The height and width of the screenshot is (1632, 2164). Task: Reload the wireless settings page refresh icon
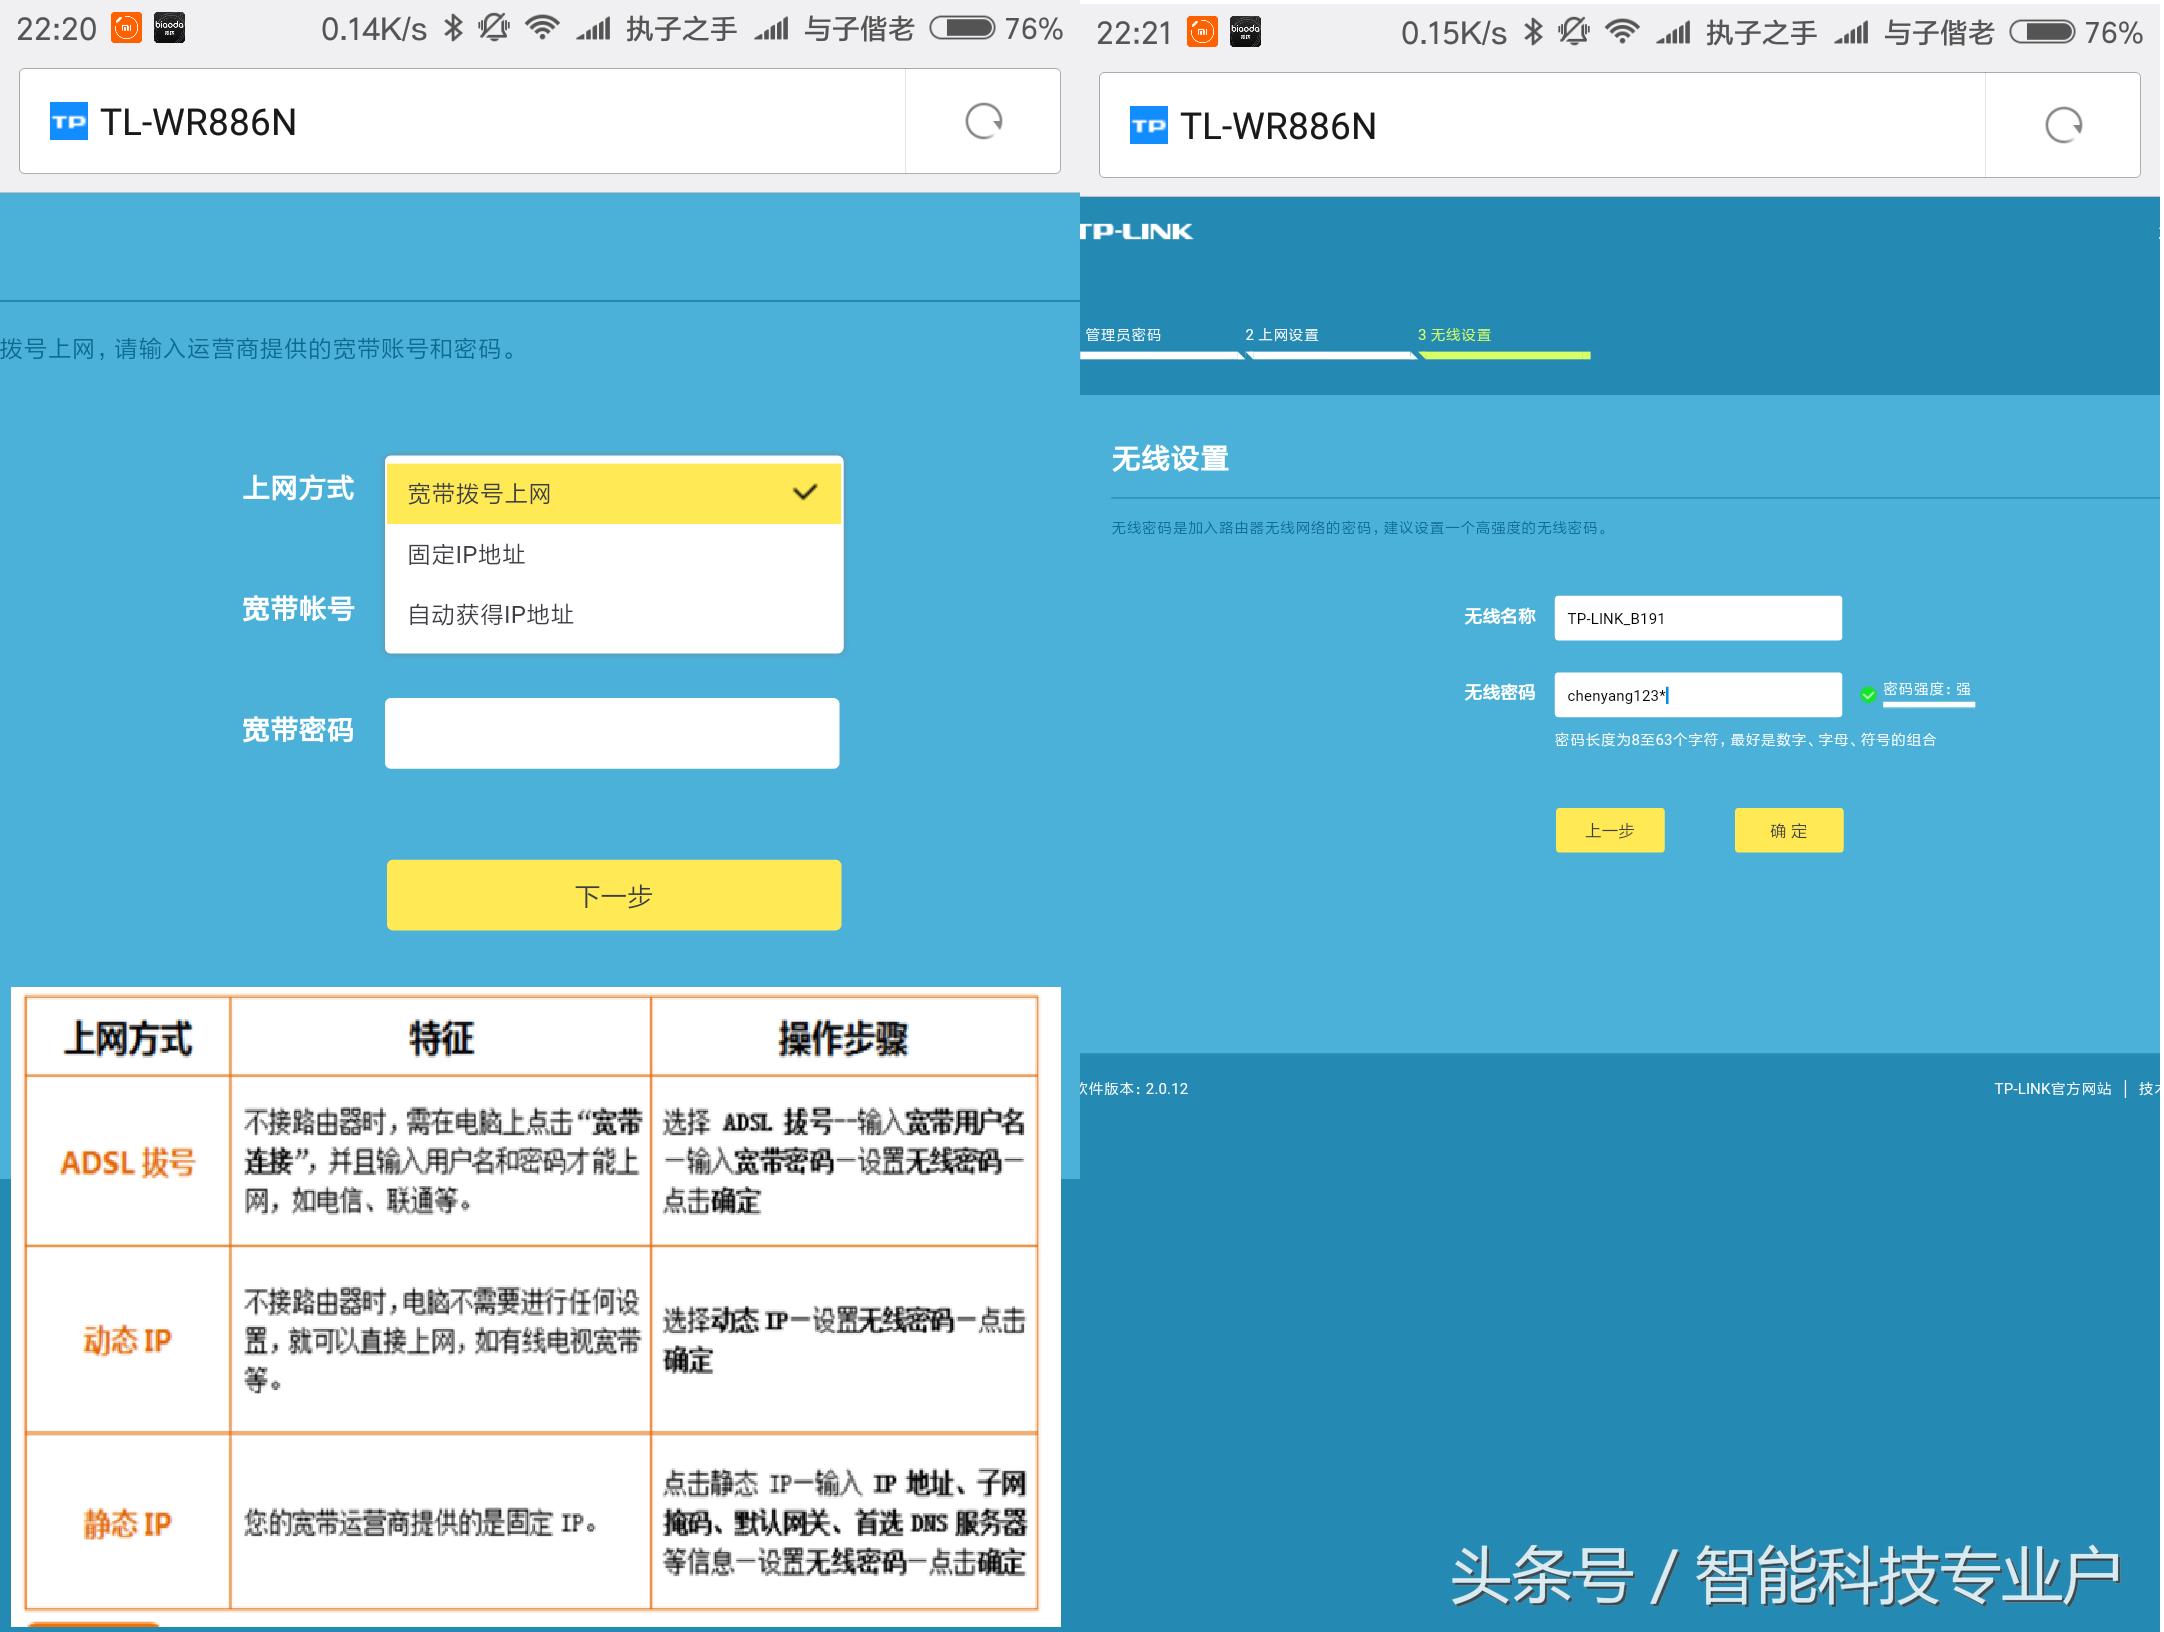pyautogui.click(x=2062, y=125)
